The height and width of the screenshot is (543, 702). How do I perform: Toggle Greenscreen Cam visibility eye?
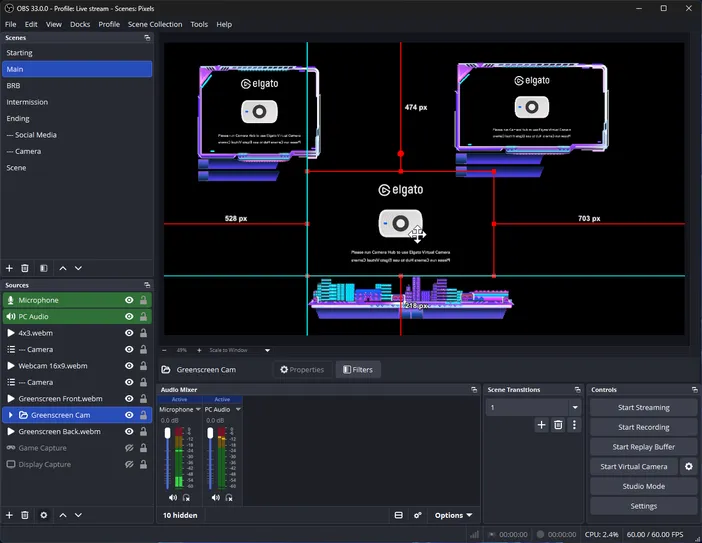click(x=129, y=415)
